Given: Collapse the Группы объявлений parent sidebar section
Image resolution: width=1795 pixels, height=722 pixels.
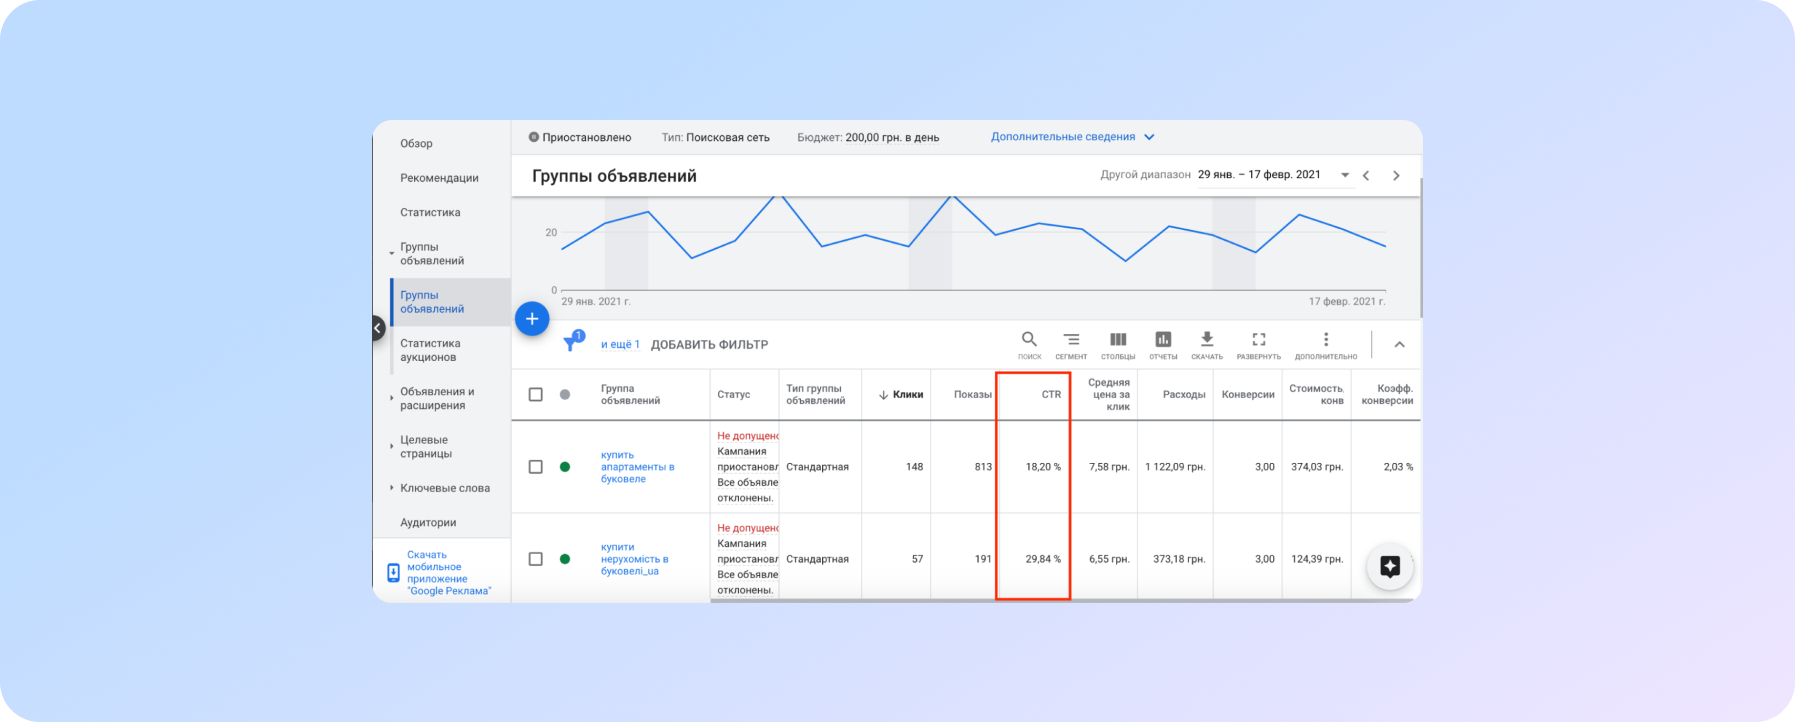Looking at the screenshot, I should click(391, 254).
